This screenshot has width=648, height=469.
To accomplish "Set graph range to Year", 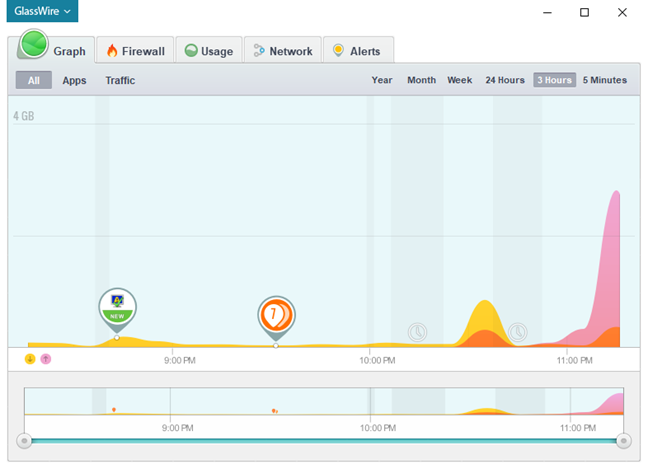I will 382,80.
